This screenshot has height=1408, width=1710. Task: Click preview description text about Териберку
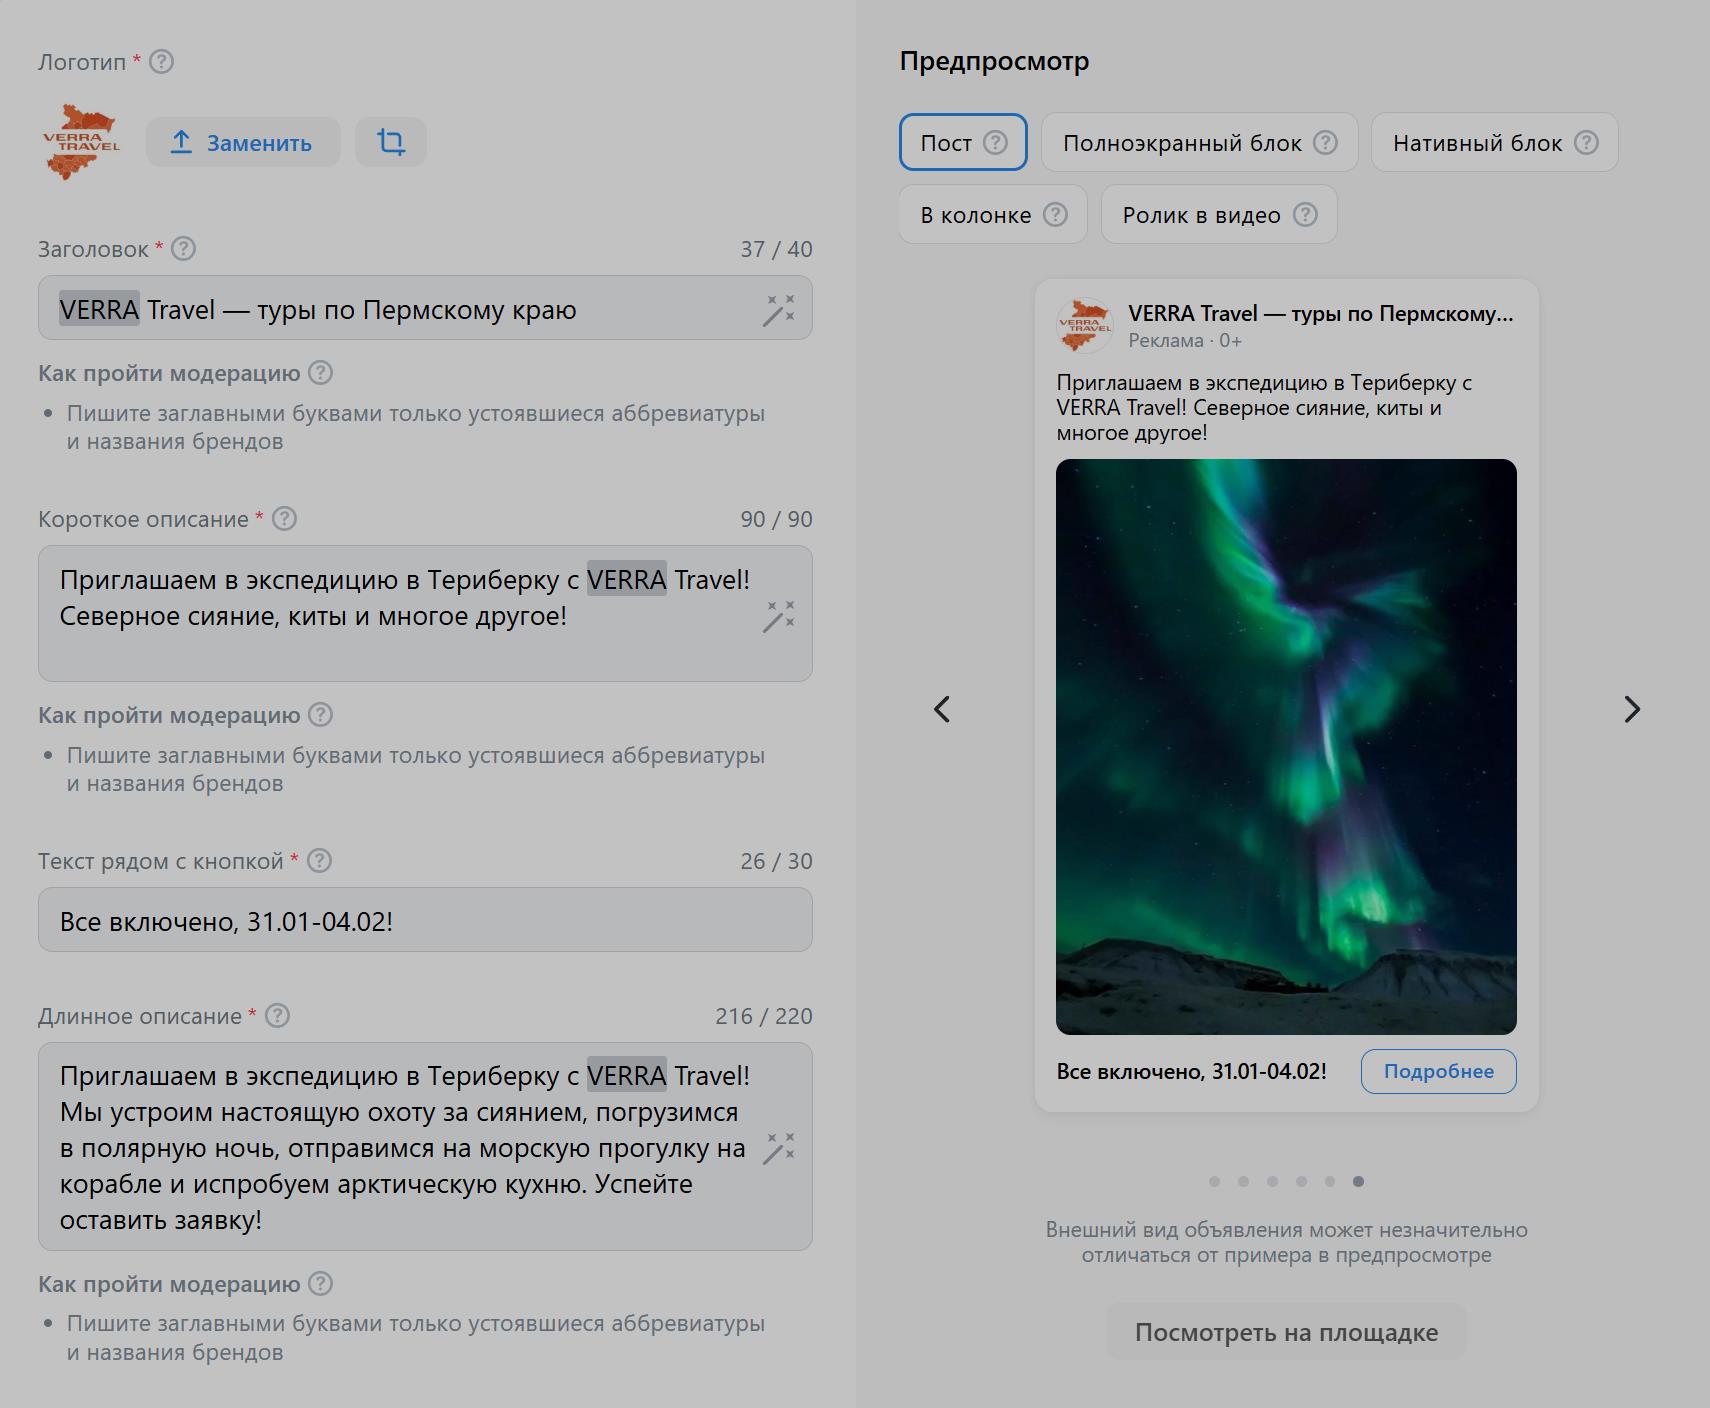(x=1264, y=407)
